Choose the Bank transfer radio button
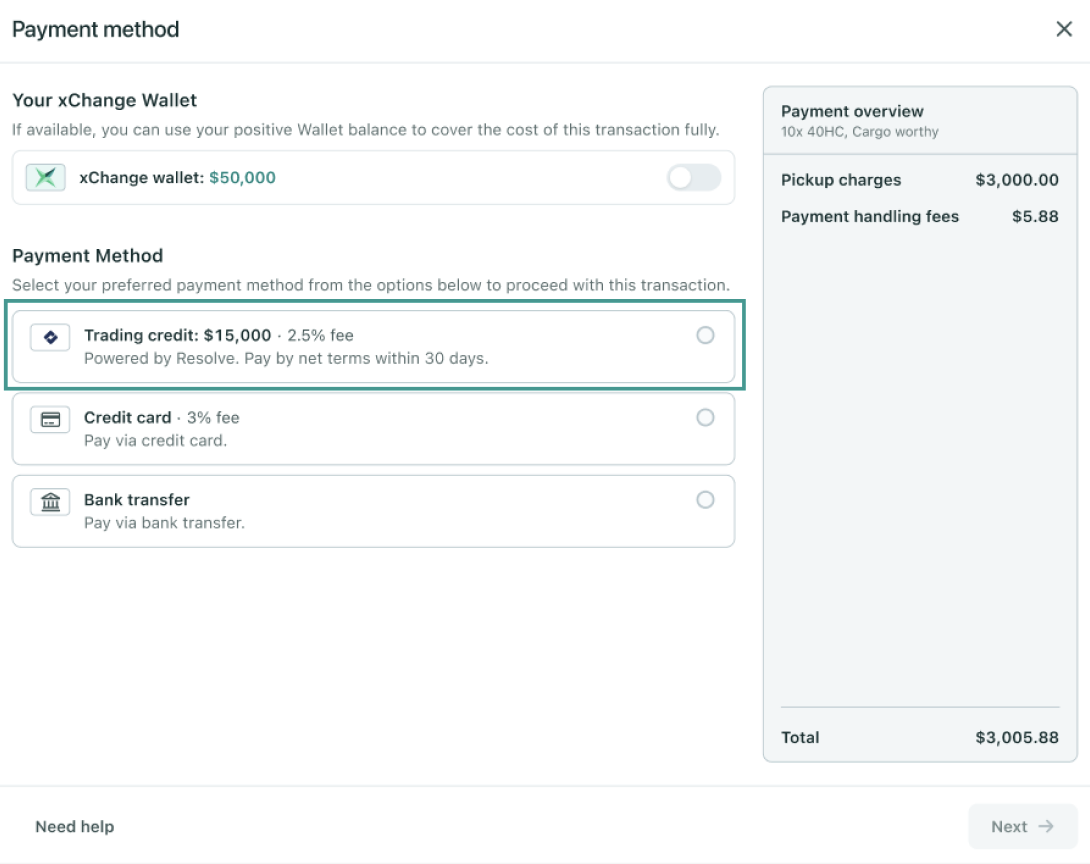Viewport: 1090px width, 864px height. (x=705, y=499)
